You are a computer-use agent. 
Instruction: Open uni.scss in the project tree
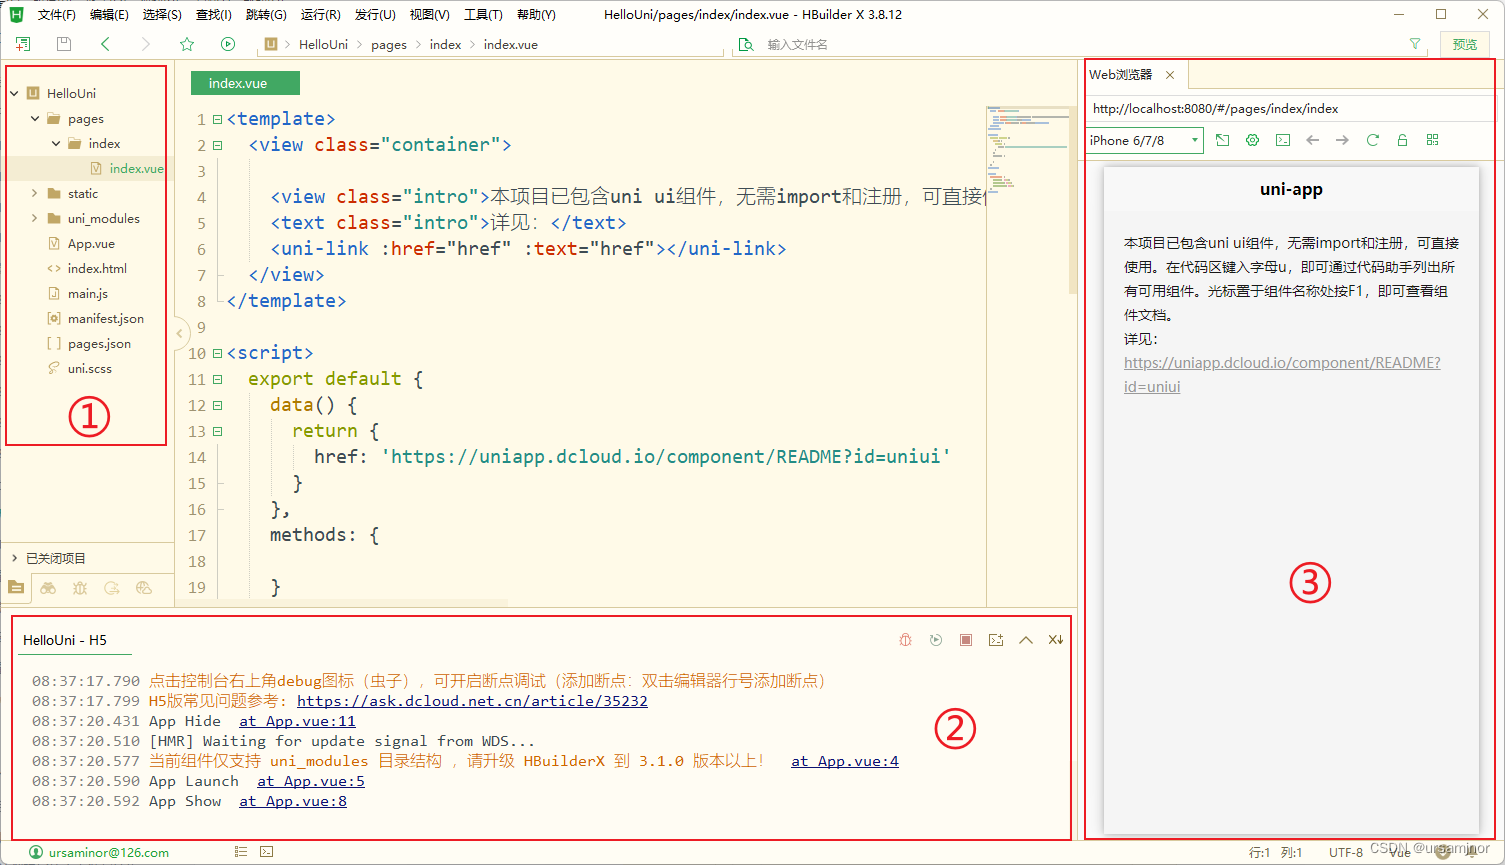pos(90,369)
